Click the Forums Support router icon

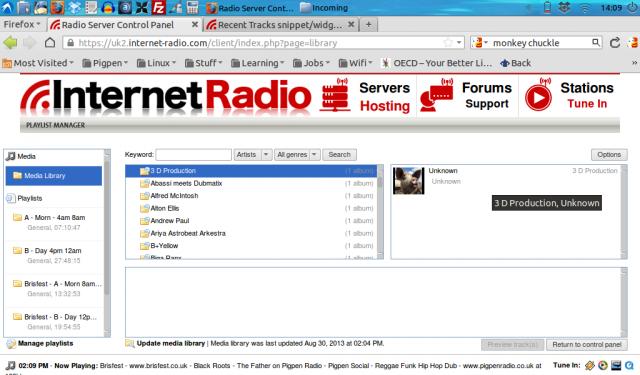(437, 95)
